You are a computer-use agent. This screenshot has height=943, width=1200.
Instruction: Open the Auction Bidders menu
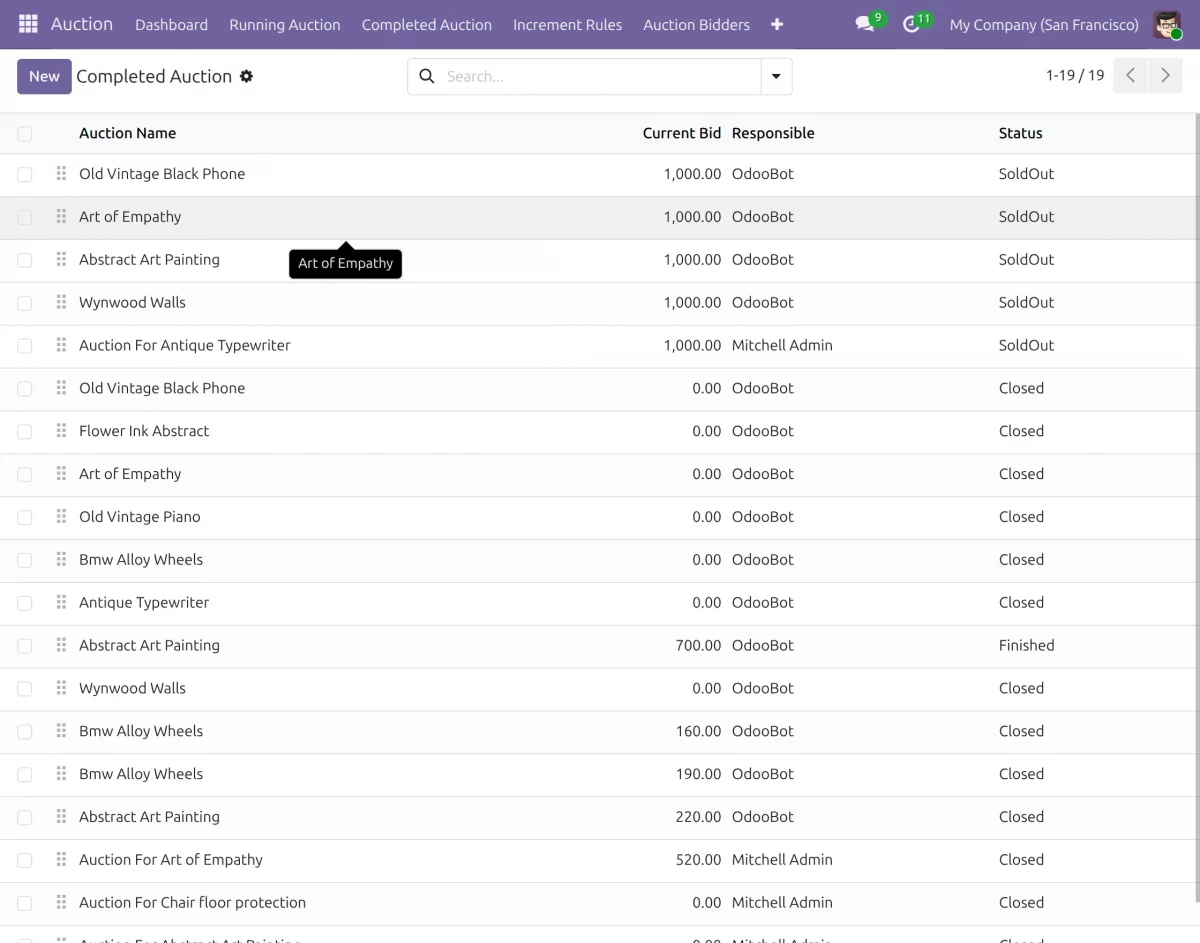(696, 24)
